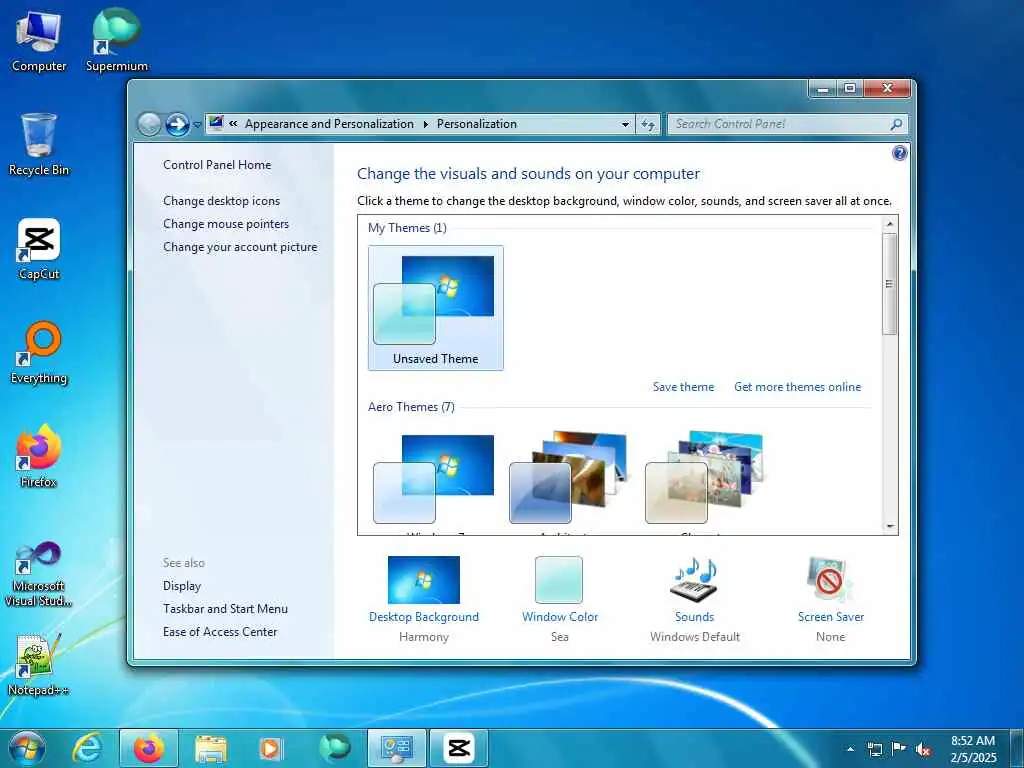Image resolution: width=1024 pixels, height=768 pixels.
Task: Expand the arrow after Appearance and Personalization
Action: click(x=425, y=124)
